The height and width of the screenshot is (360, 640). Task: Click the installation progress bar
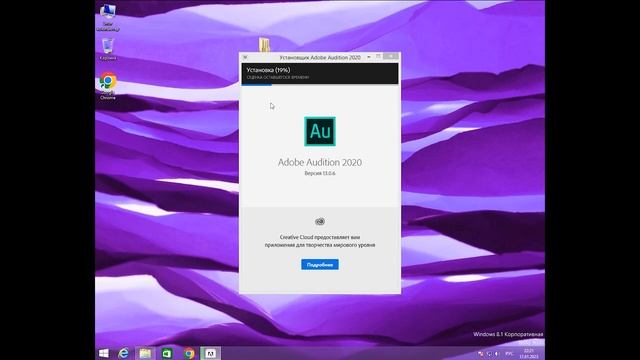point(320,85)
